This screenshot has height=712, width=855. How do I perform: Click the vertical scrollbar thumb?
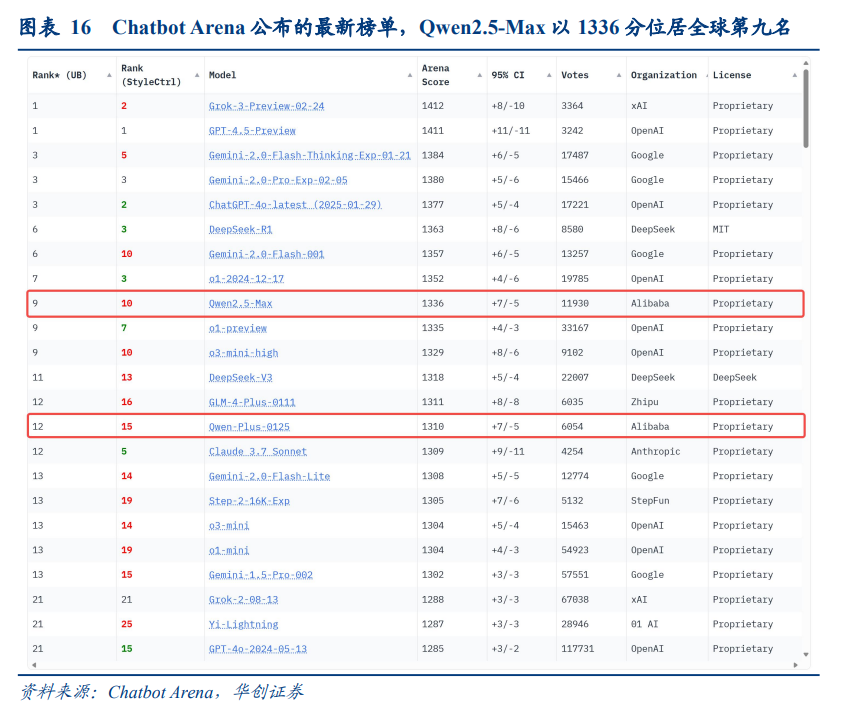point(806,108)
